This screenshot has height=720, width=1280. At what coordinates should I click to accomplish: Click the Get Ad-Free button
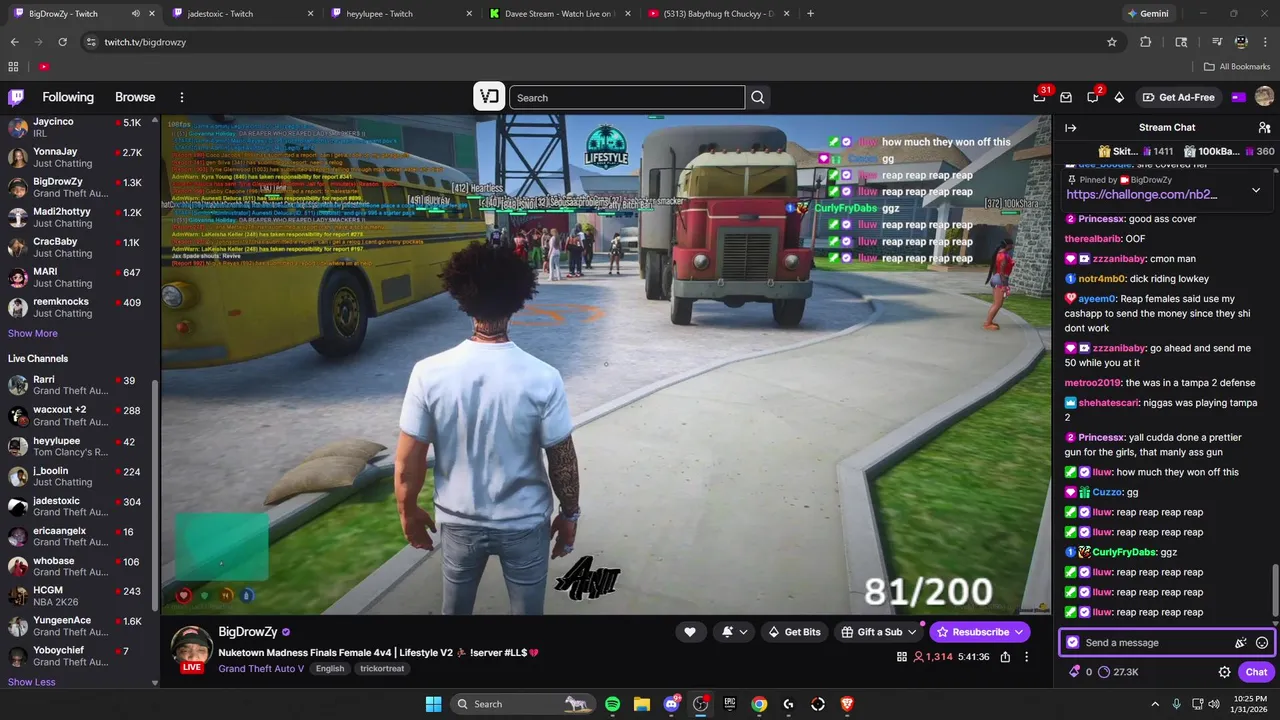(1178, 97)
